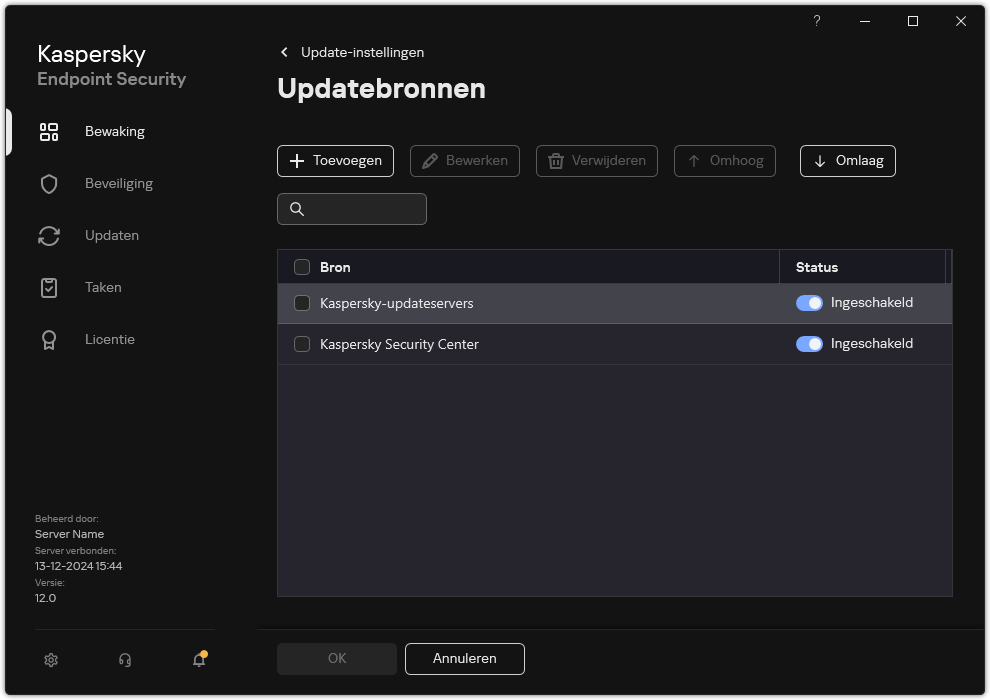The height and width of the screenshot is (700, 990).
Task: Open help via question mark icon
Action: pos(816,21)
